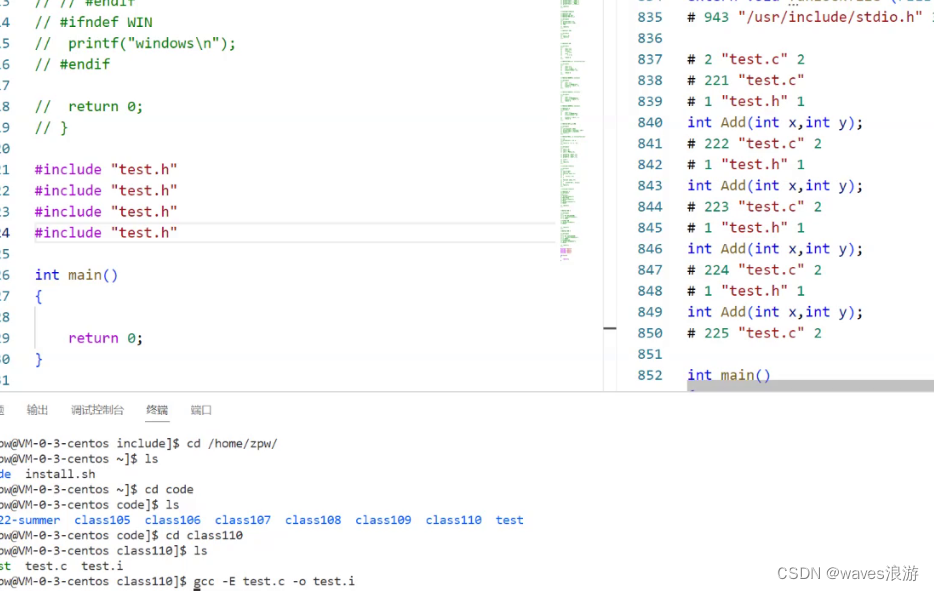Click 'cd /home/zpw/' command in terminal
Viewport: 934px width, 591px height.
pos(232,444)
